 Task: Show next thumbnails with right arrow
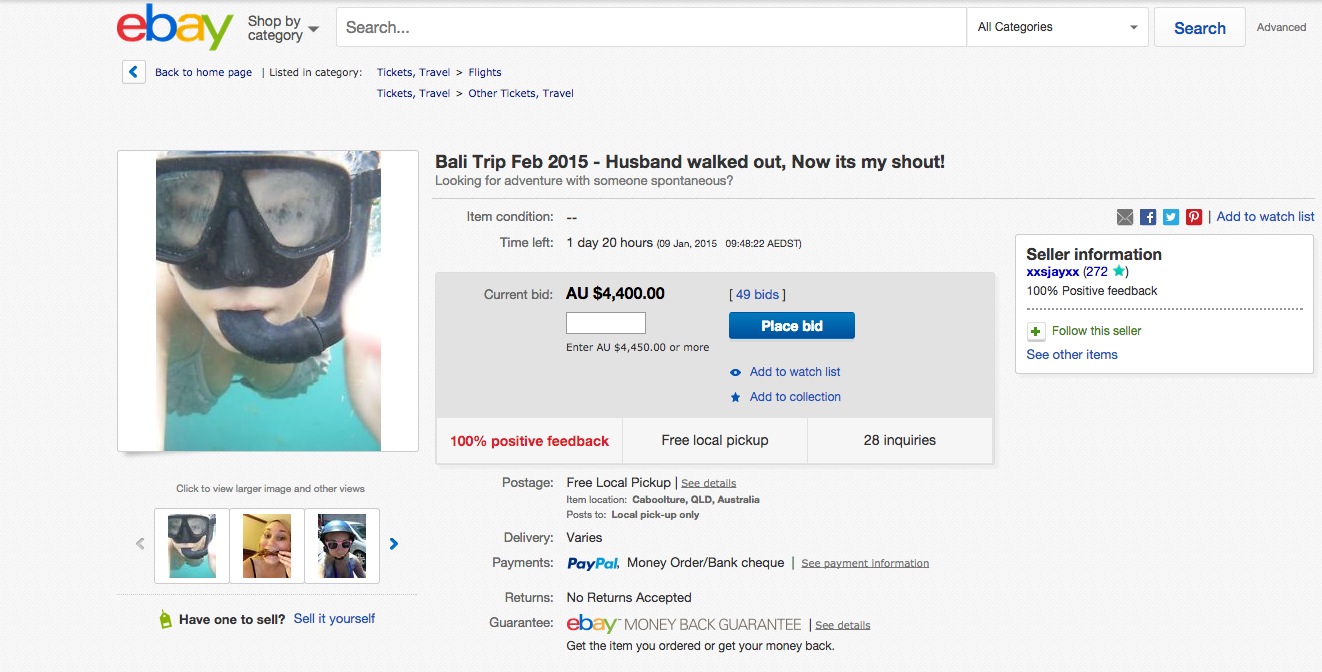click(x=394, y=544)
